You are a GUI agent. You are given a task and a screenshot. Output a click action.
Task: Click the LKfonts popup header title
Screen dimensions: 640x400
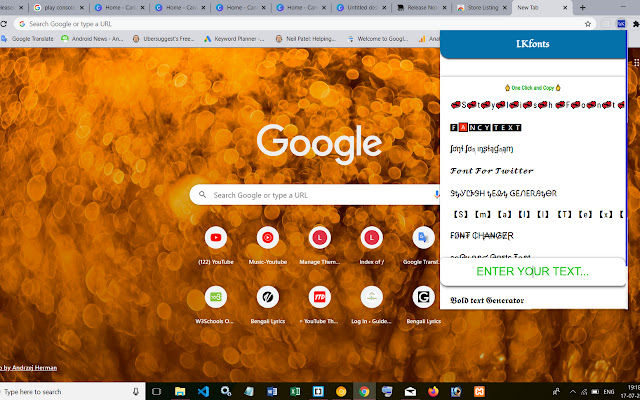(533, 44)
